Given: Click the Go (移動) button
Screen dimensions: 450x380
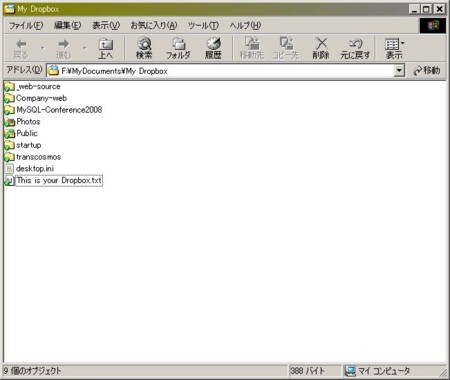Looking at the screenshot, I should (427, 71).
